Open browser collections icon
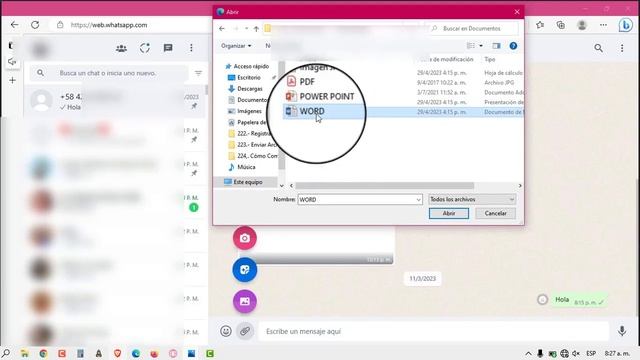The image size is (640, 360). 561,25
